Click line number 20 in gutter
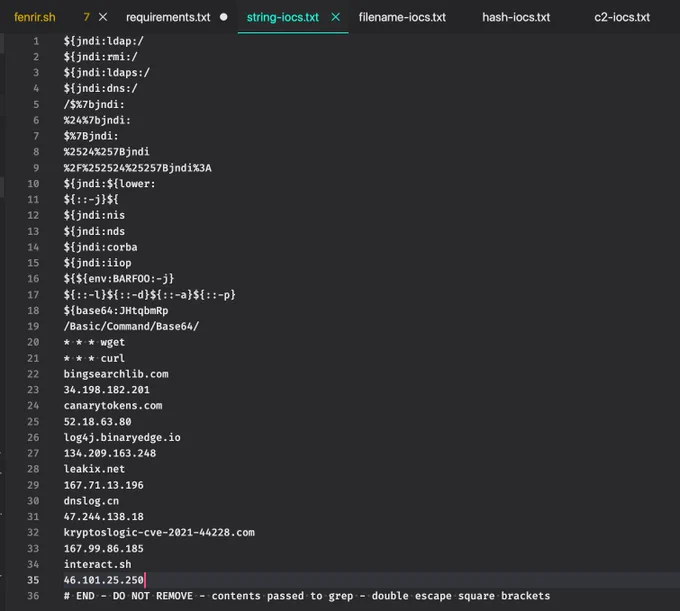Screen dimensions: 680x611 (x=33, y=342)
